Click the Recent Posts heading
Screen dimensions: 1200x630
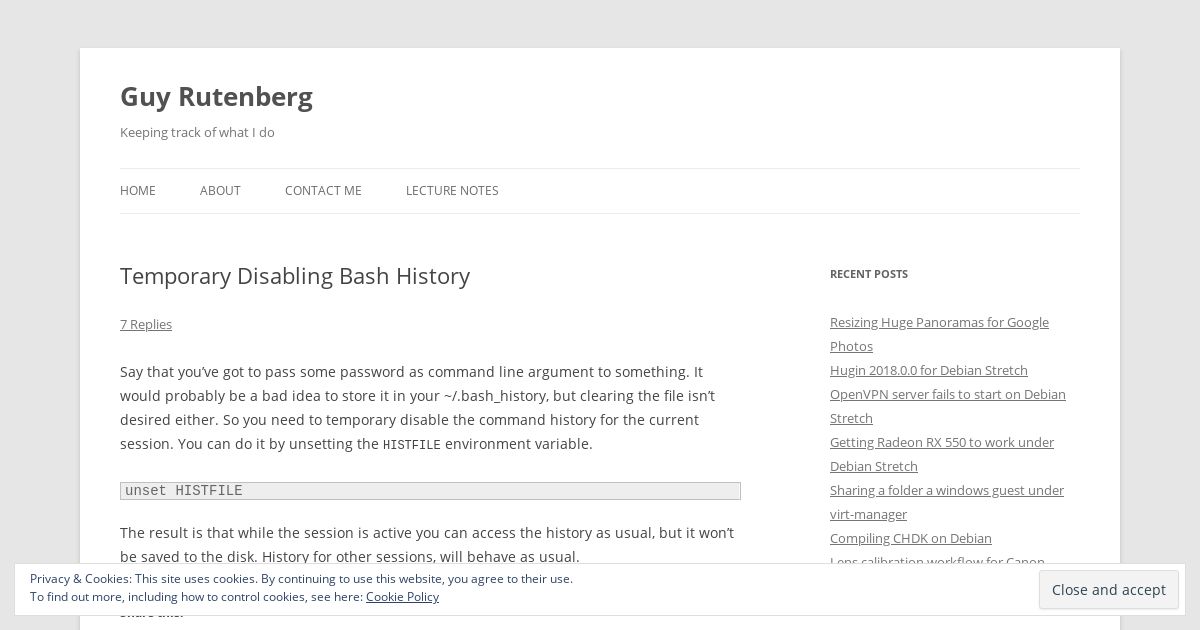point(869,274)
